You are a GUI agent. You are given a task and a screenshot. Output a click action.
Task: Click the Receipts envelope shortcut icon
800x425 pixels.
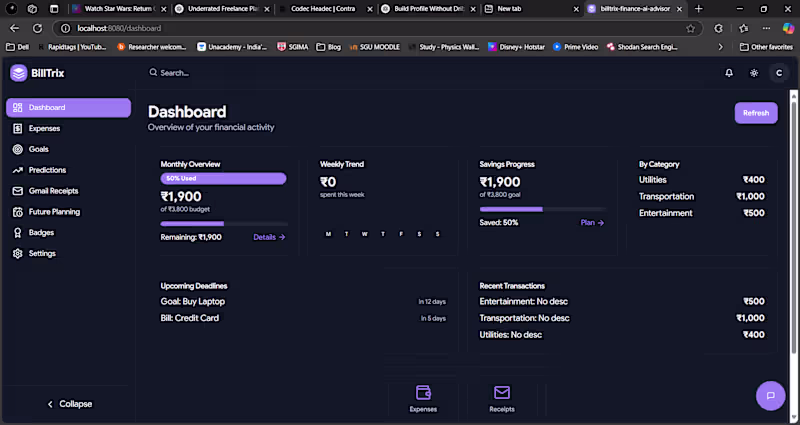[502, 392]
